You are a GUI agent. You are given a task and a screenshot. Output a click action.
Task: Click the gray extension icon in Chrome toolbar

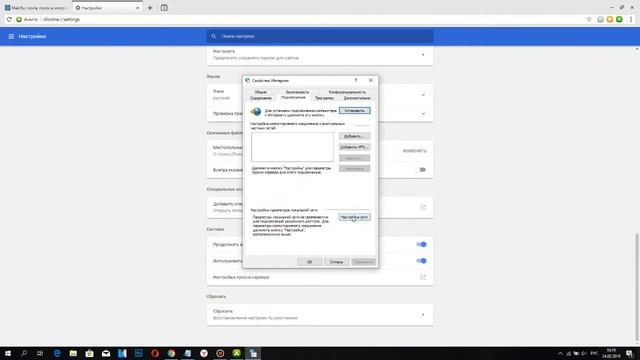pos(600,19)
